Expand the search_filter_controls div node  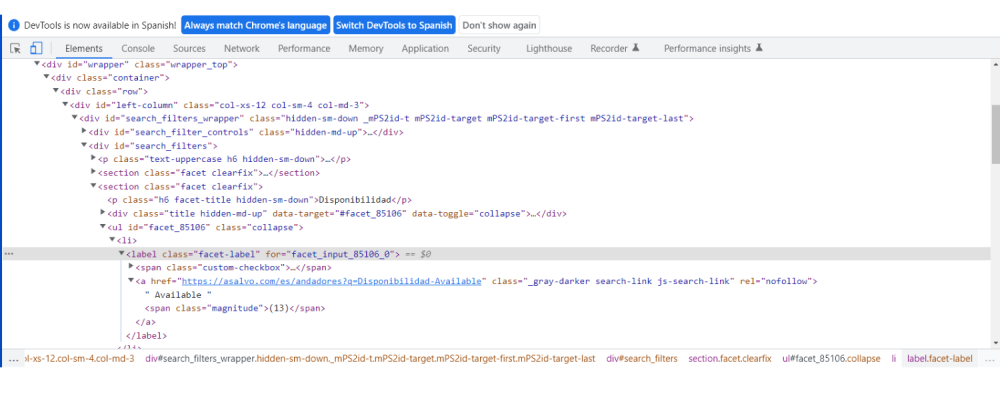(84, 131)
